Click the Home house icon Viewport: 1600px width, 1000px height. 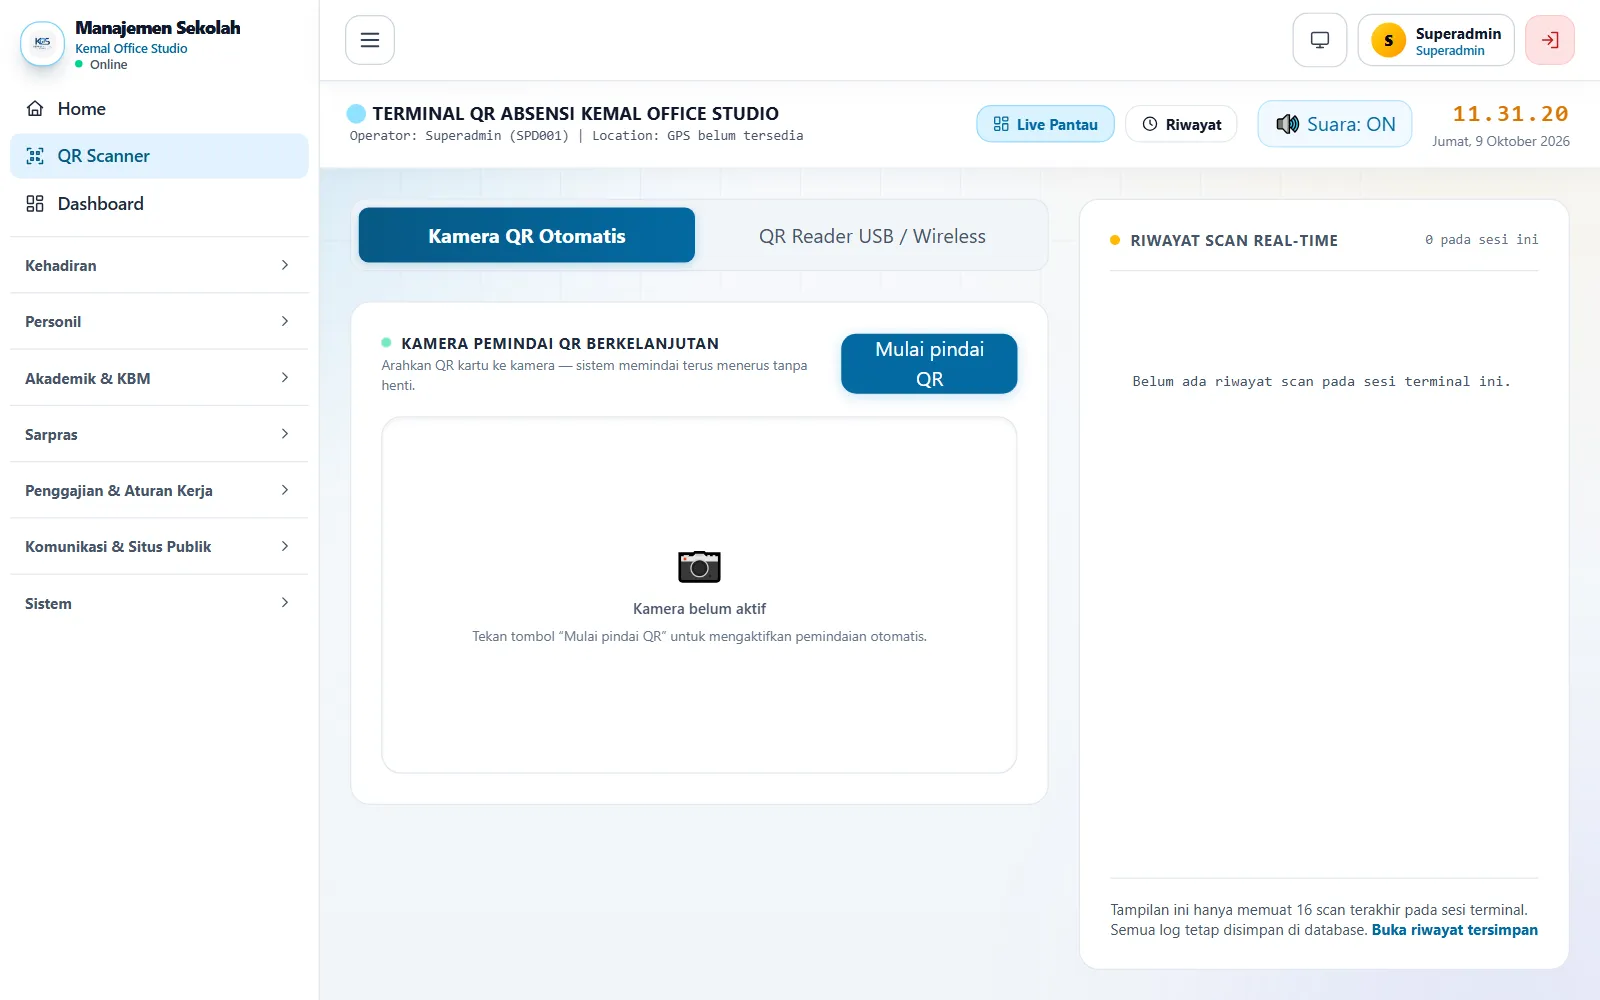35,108
